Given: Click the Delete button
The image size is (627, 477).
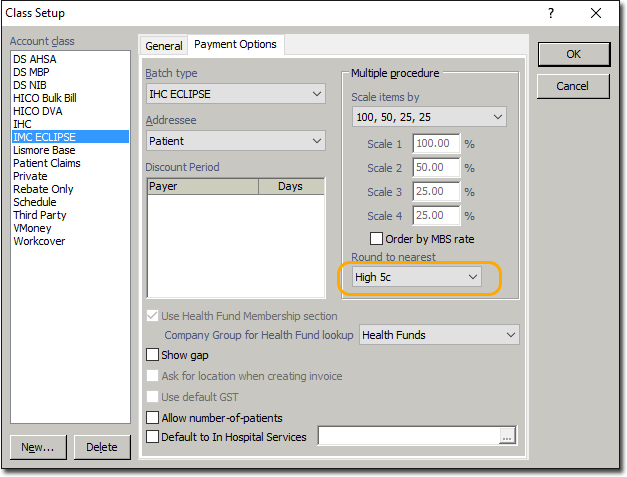Looking at the screenshot, I should tap(102, 447).
